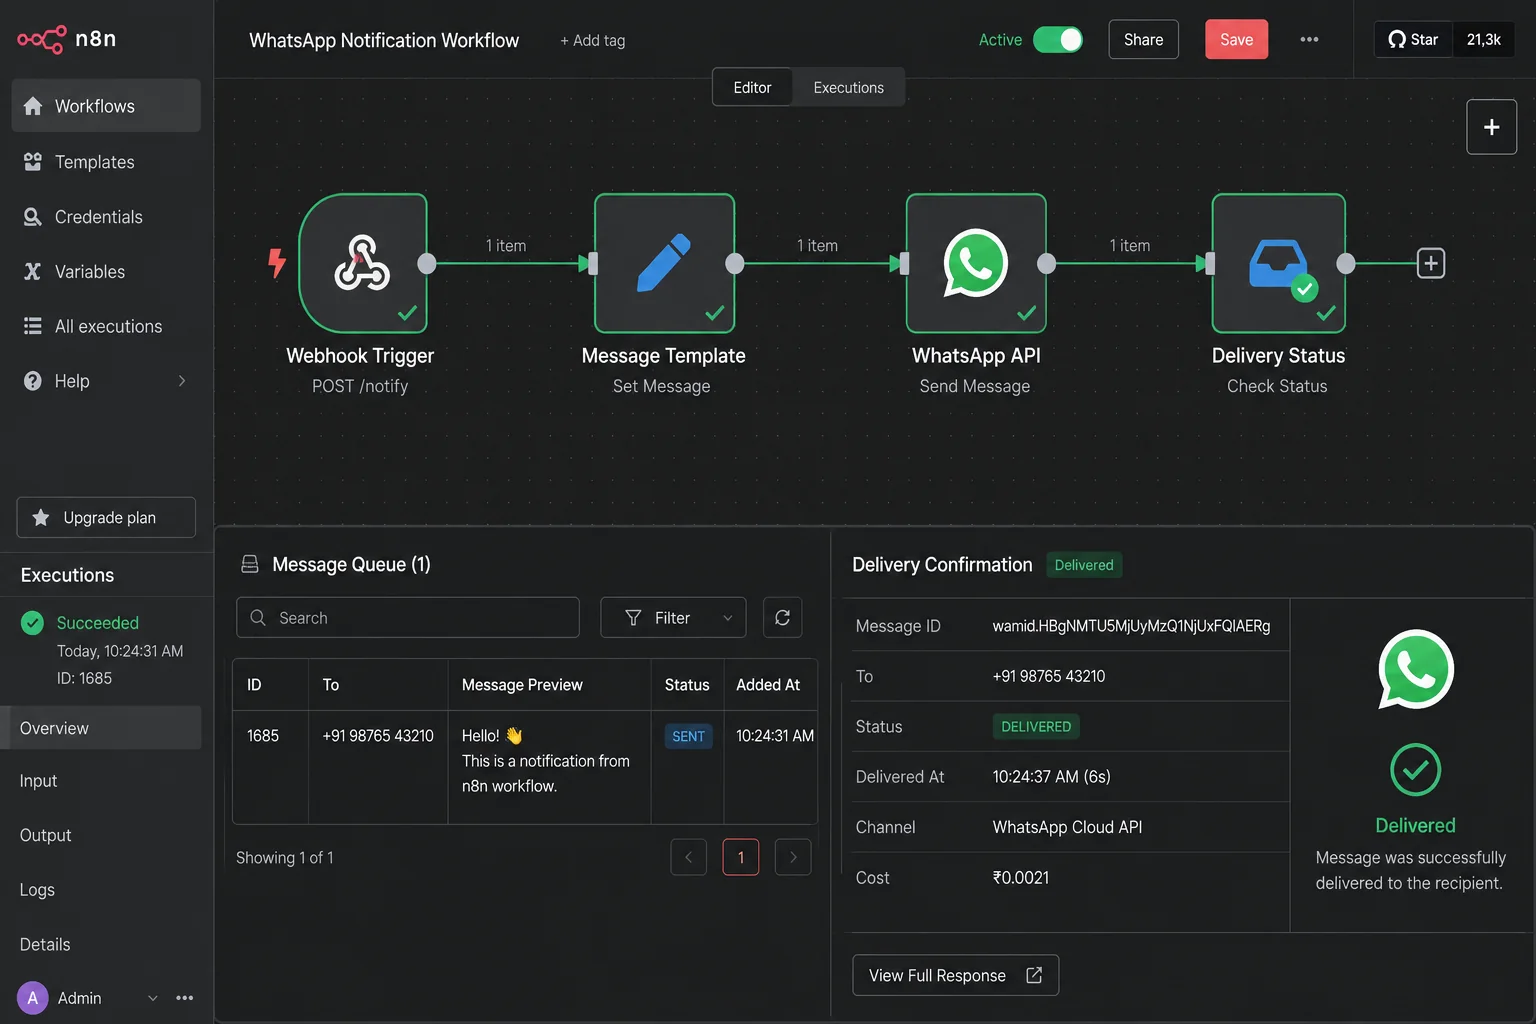Save the workflow
Viewport: 1536px width, 1024px height.
pyautogui.click(x=1236, y=39)
